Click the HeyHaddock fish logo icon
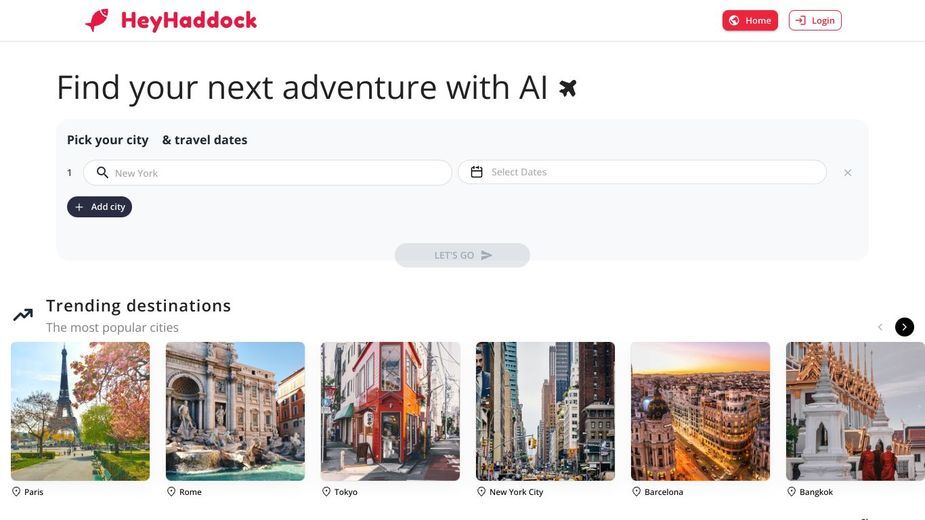This screenshot has width=925, height=520. click(97, 20)
